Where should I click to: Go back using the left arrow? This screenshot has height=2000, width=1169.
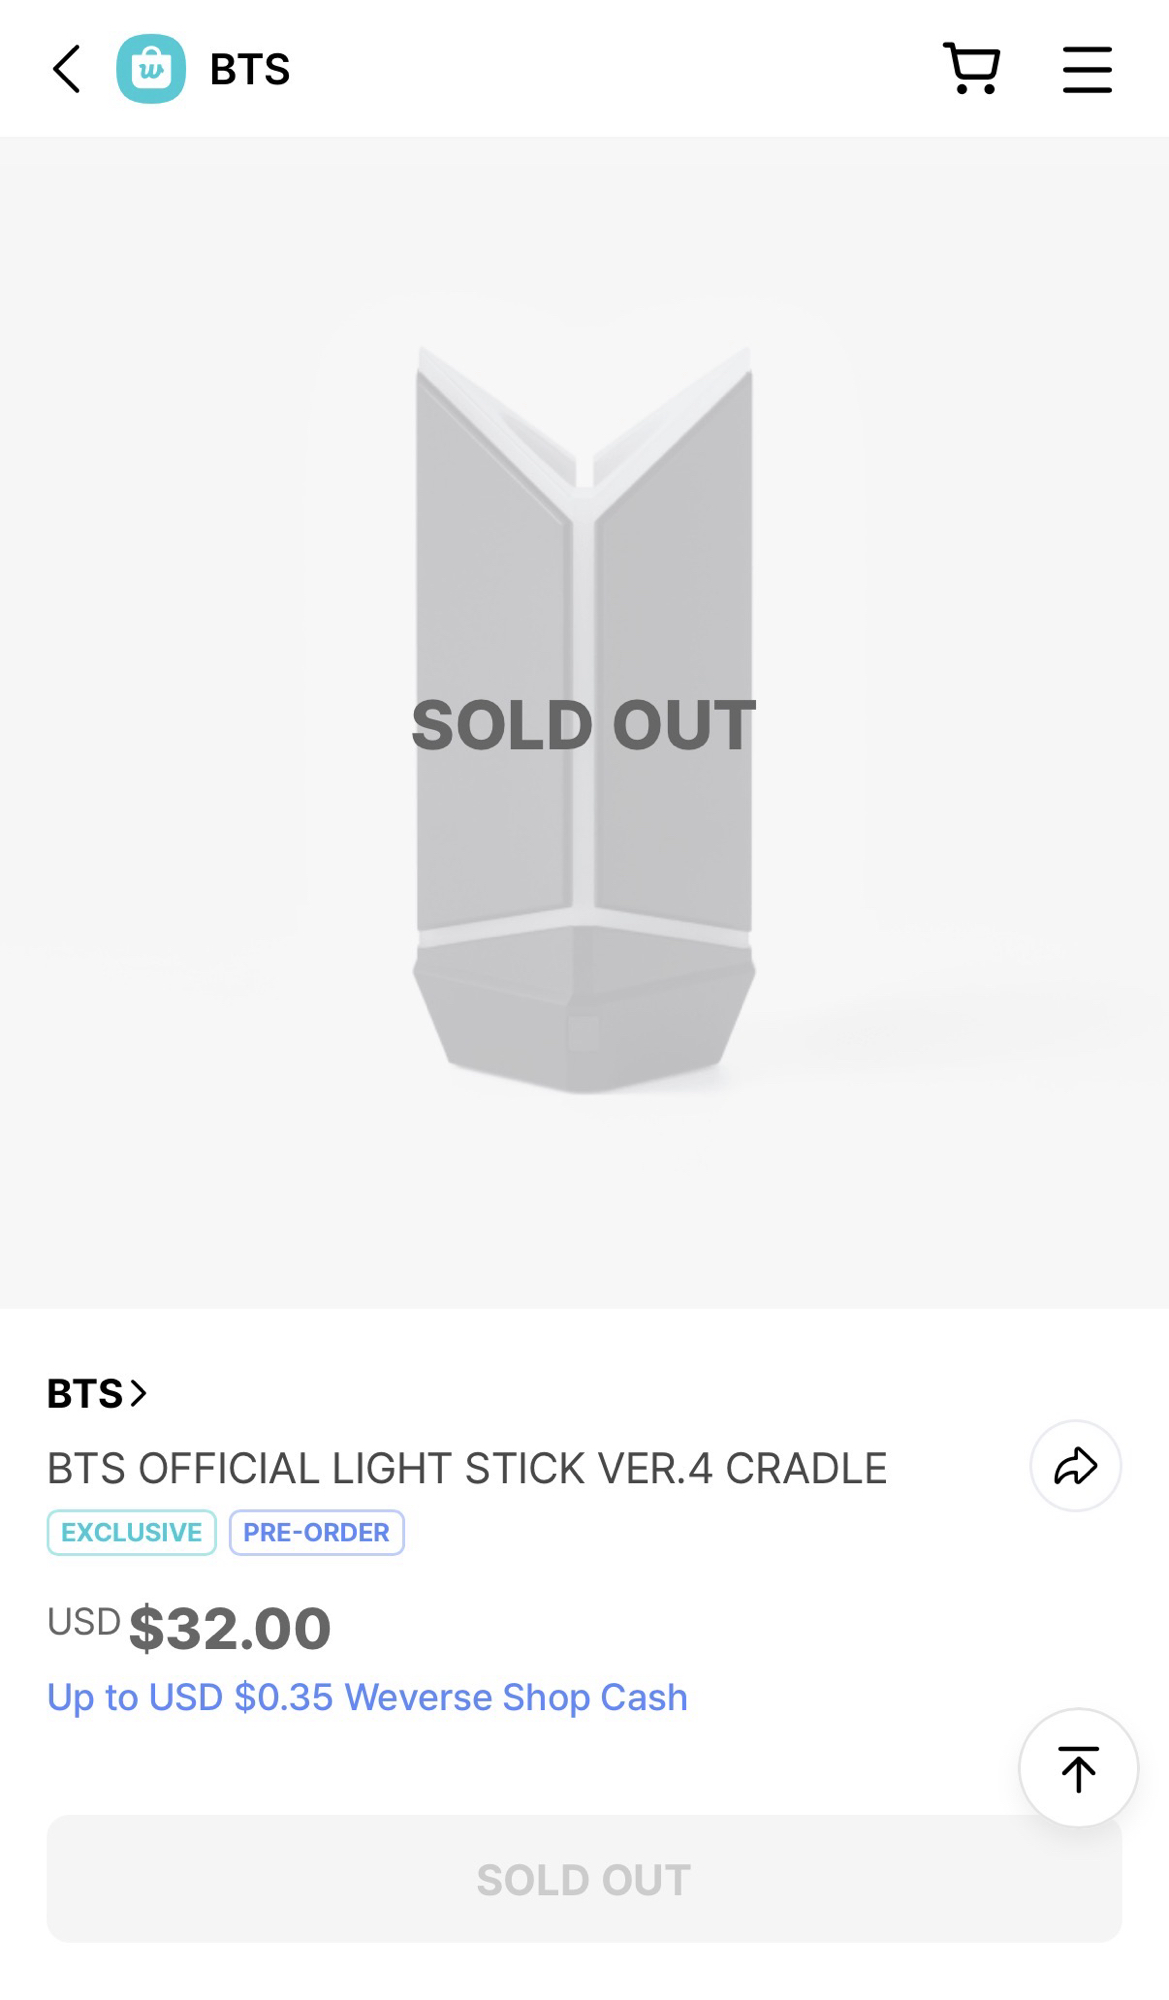tap(66, 69)
